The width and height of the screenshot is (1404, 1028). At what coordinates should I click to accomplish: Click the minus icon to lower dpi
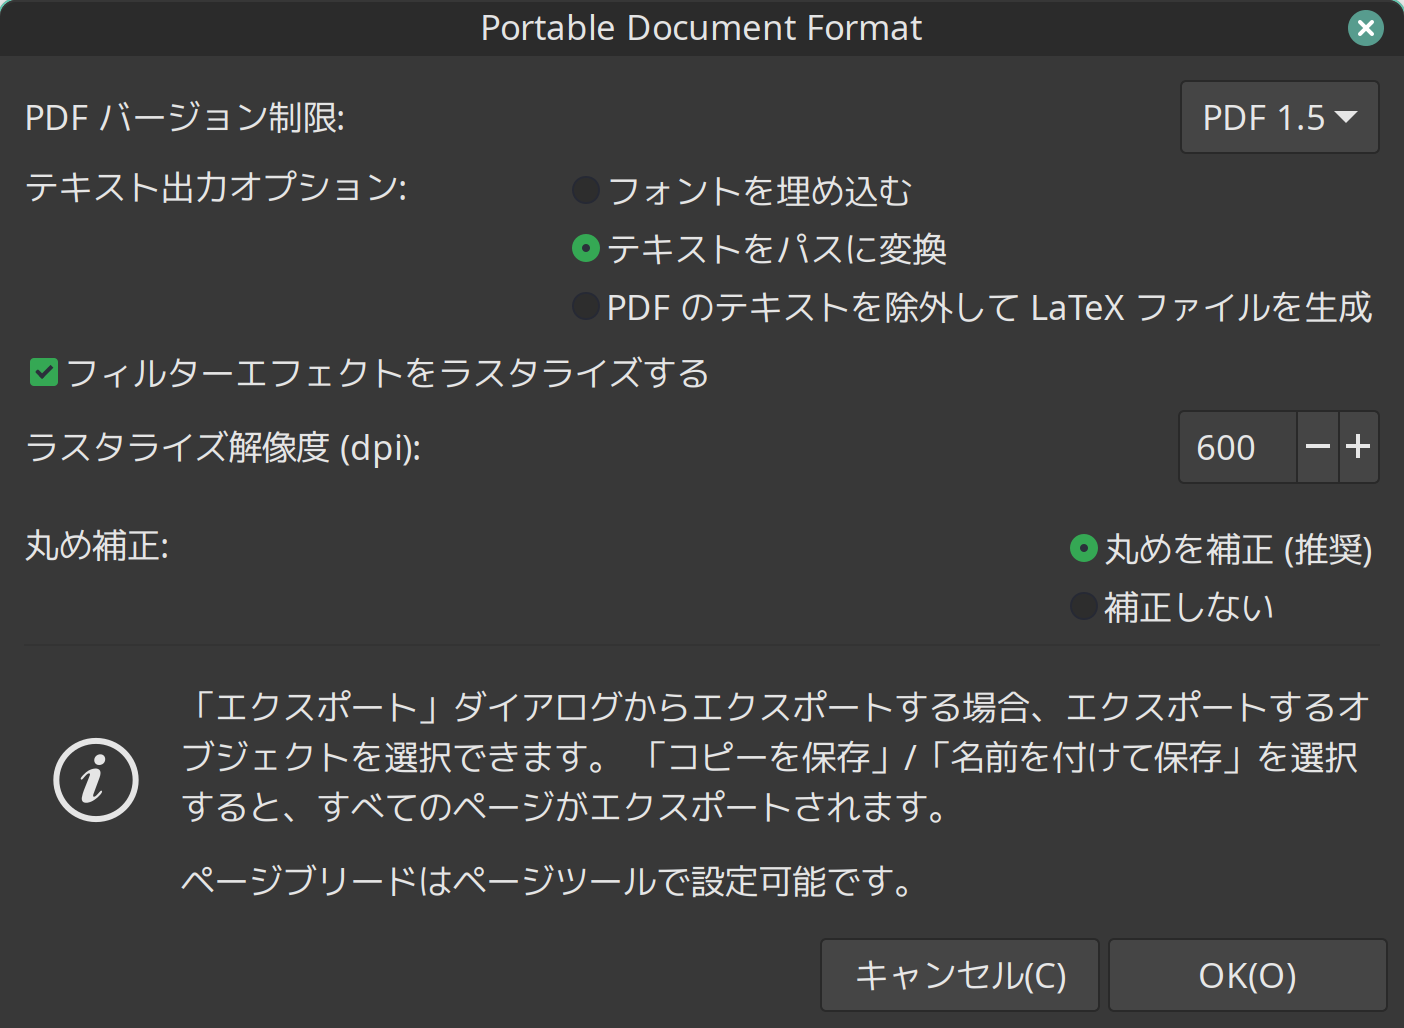(x=1318, y=447)
